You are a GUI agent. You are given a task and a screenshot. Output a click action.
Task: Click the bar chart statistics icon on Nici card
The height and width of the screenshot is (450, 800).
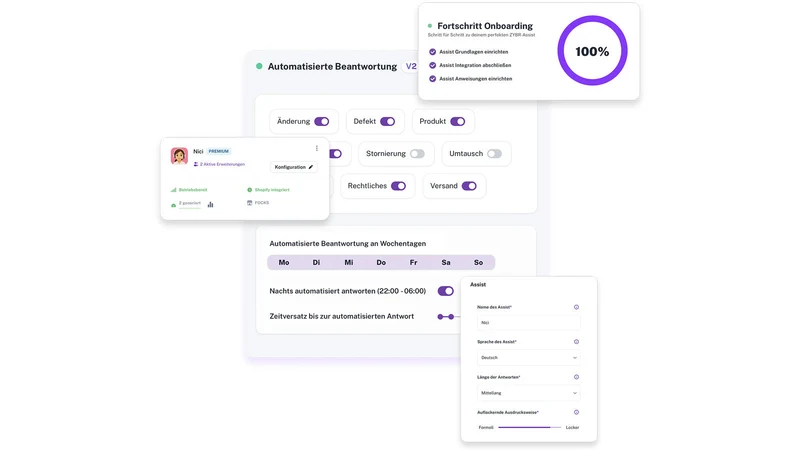click(x=210, y=204)
